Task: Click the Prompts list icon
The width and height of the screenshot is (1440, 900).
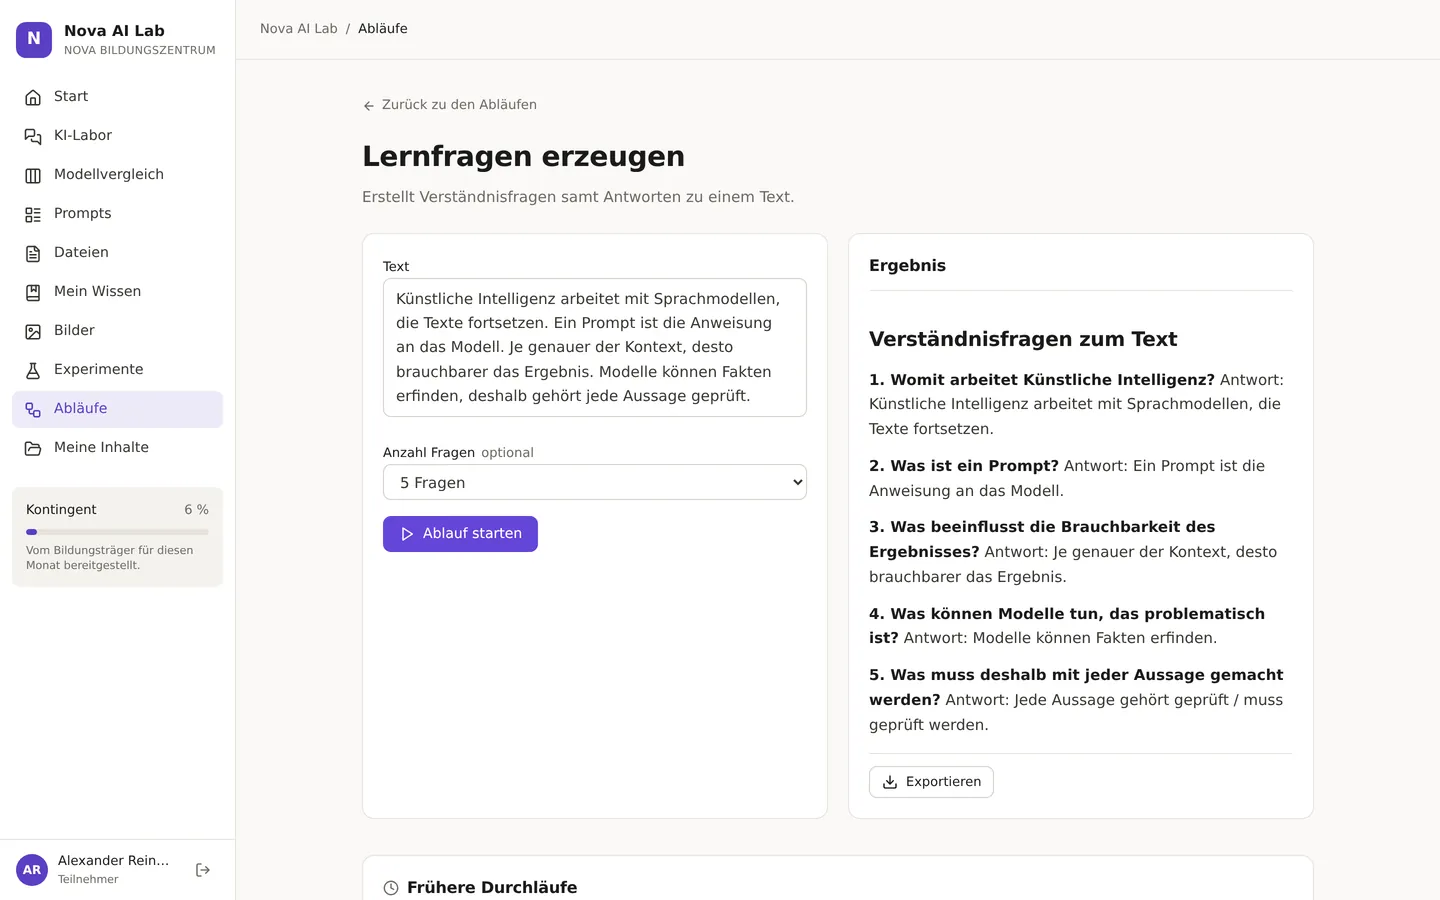Action: [x=33, y=214]
